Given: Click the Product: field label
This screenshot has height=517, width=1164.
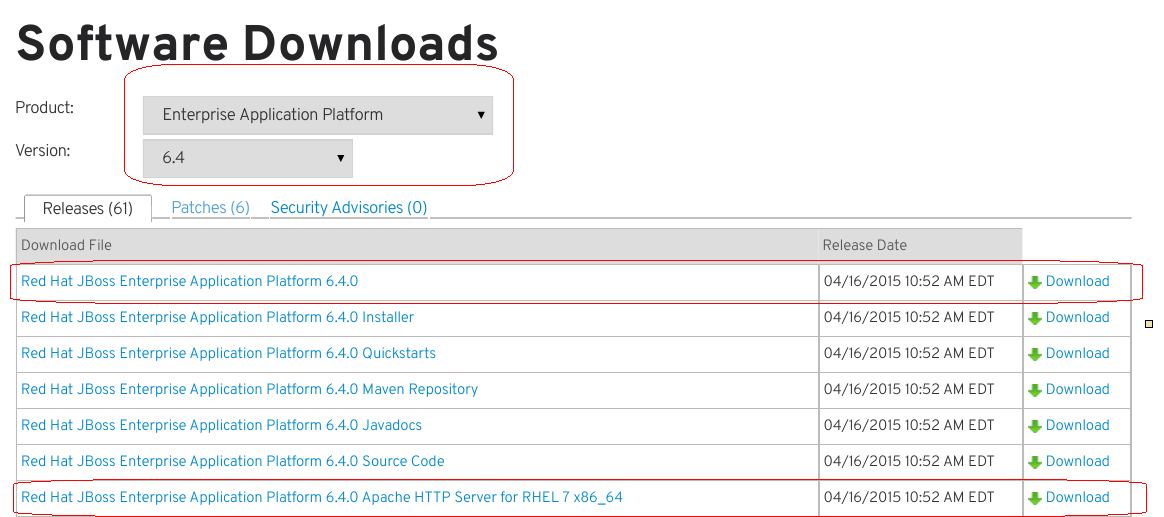Looking at the screenshot, I should [45, 108].
